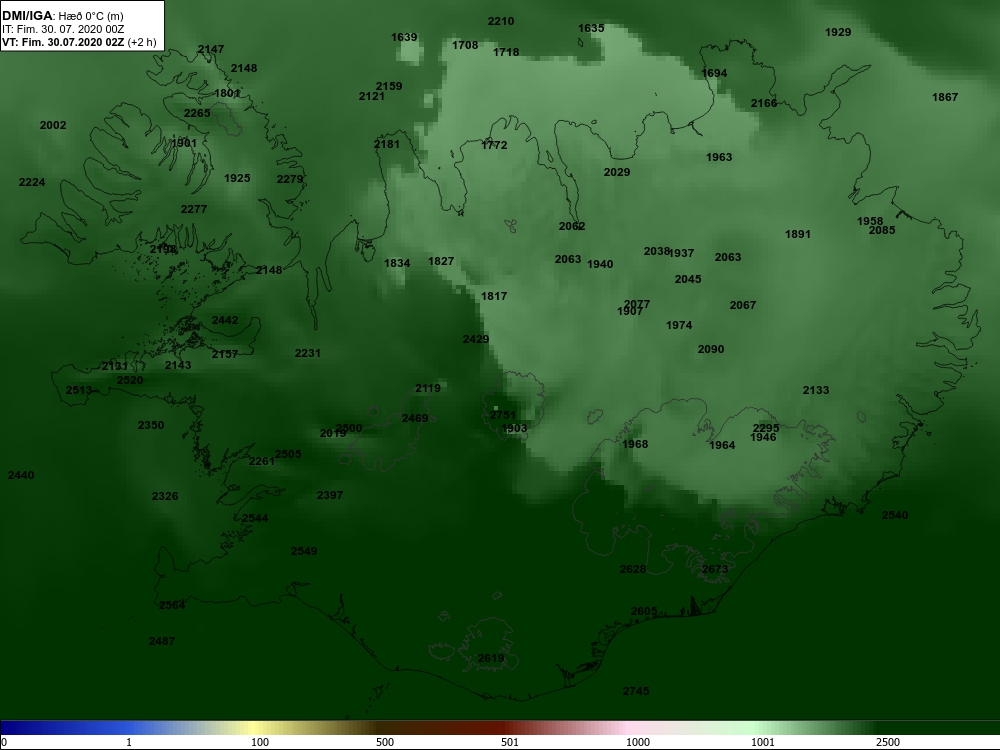Image resolution: width=1000 pixels, height=750 pixels.
Task: Select the 2619 value on the south glacier
Action: (490, 658)
